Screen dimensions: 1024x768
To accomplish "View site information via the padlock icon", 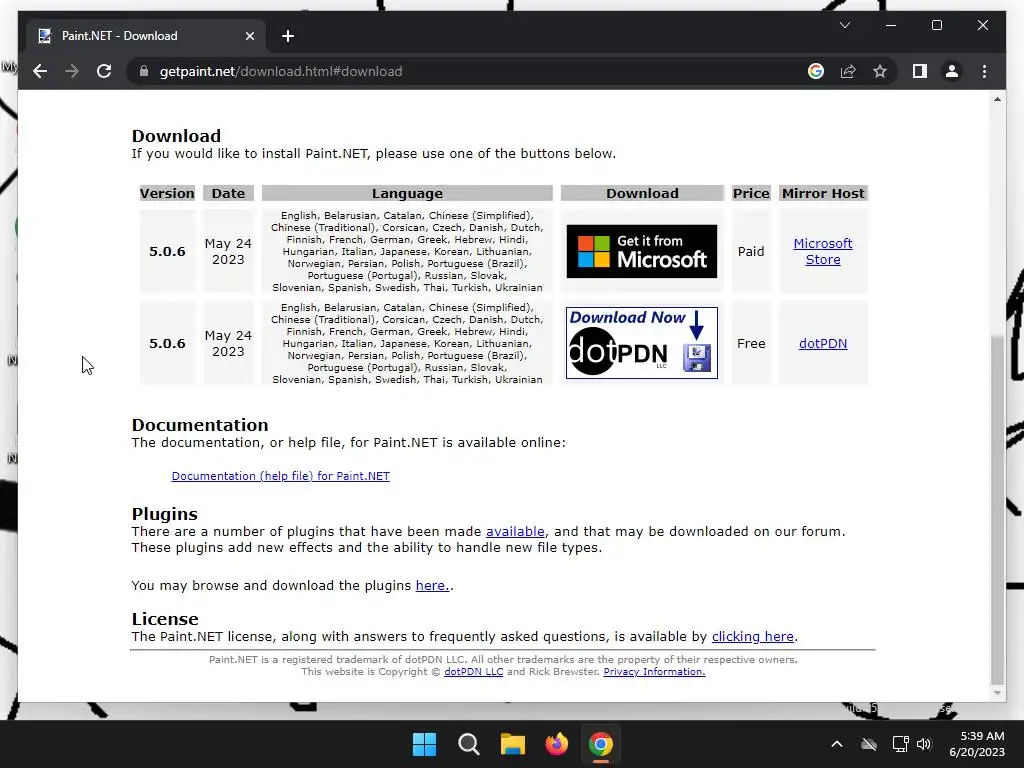I will point(144,71).
